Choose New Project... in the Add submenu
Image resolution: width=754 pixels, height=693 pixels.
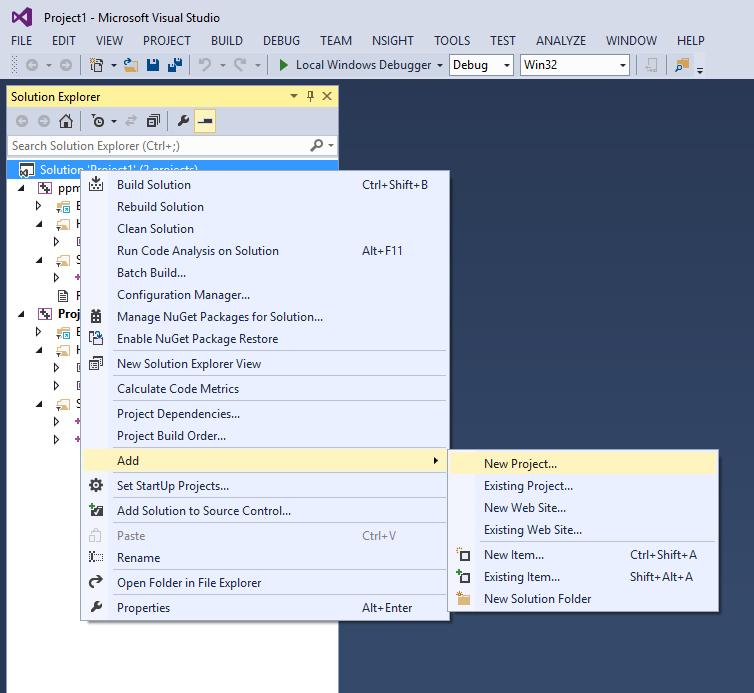tap(583, 464)
